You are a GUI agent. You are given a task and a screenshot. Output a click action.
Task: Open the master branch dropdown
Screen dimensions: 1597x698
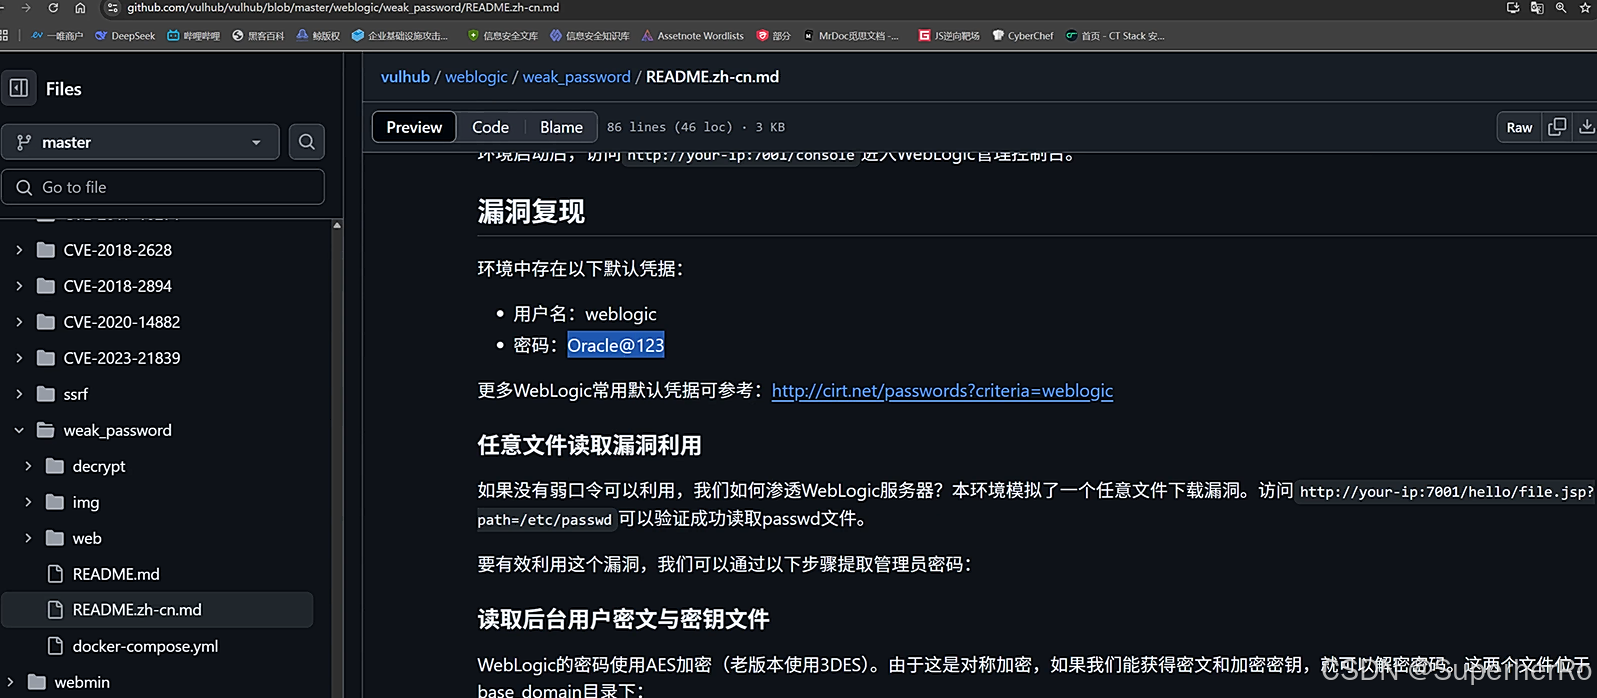140,142
